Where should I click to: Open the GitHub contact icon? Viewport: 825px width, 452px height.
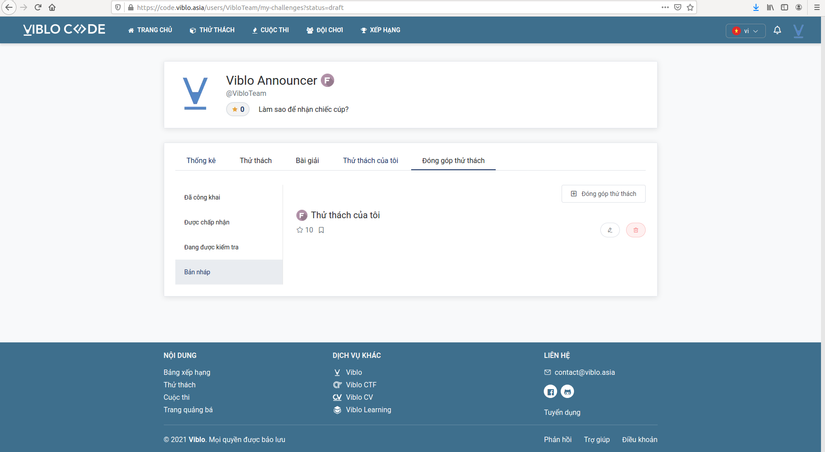click(567, 391)
